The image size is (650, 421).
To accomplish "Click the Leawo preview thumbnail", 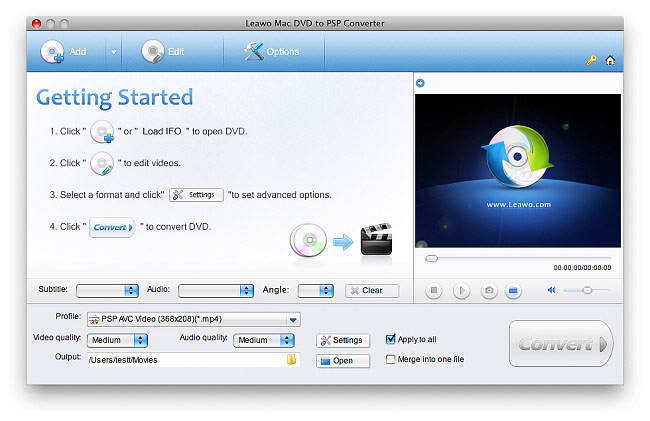I will click(x=518, y=171).
